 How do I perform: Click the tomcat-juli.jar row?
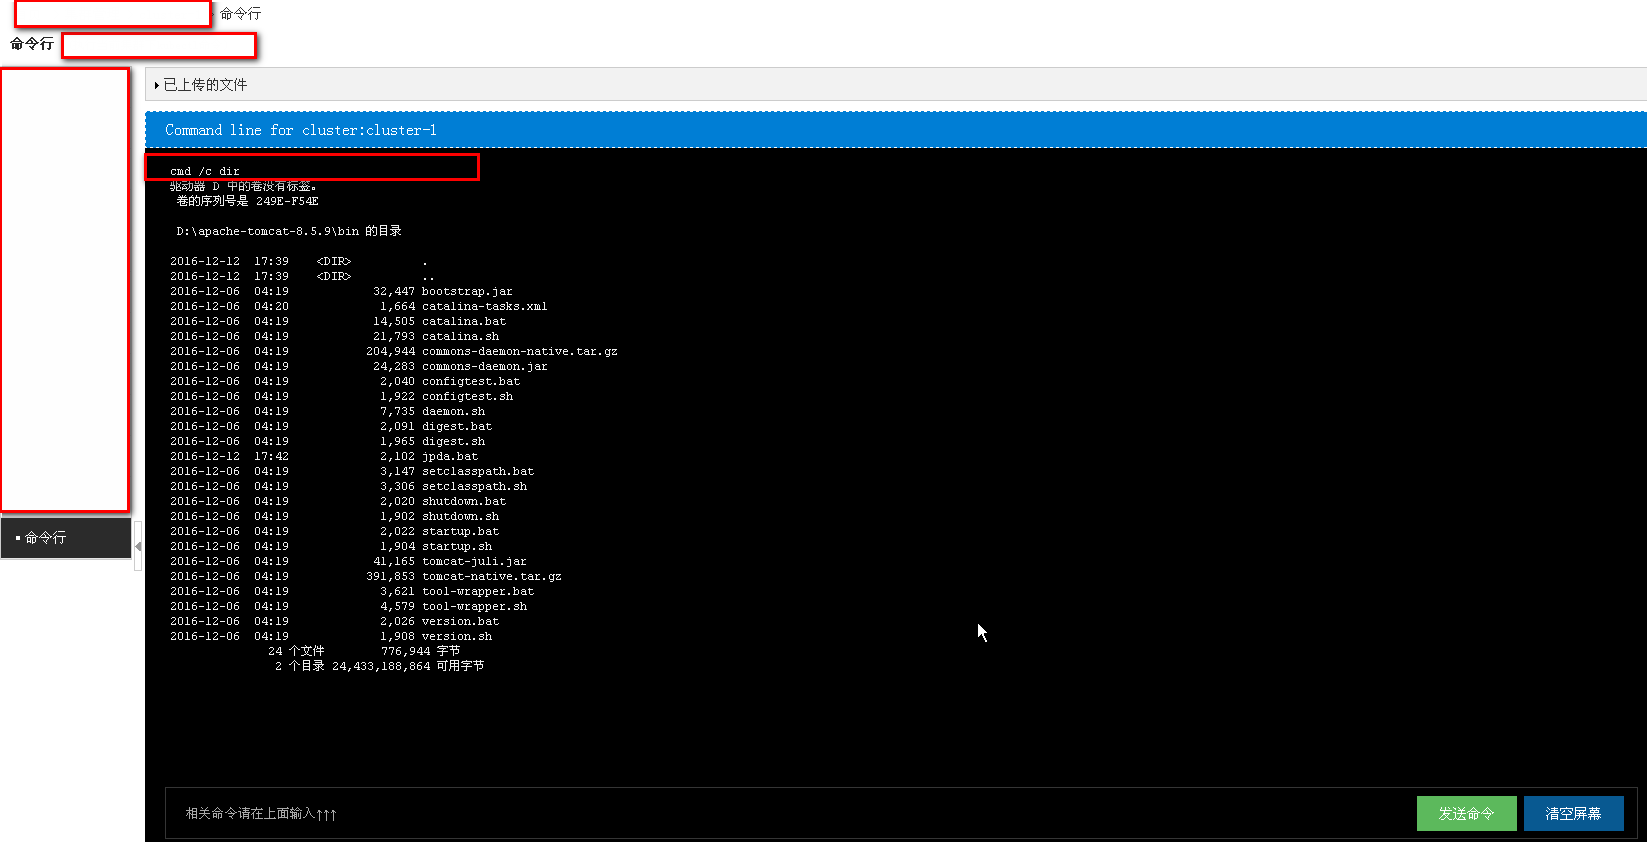tap(348, 561)
